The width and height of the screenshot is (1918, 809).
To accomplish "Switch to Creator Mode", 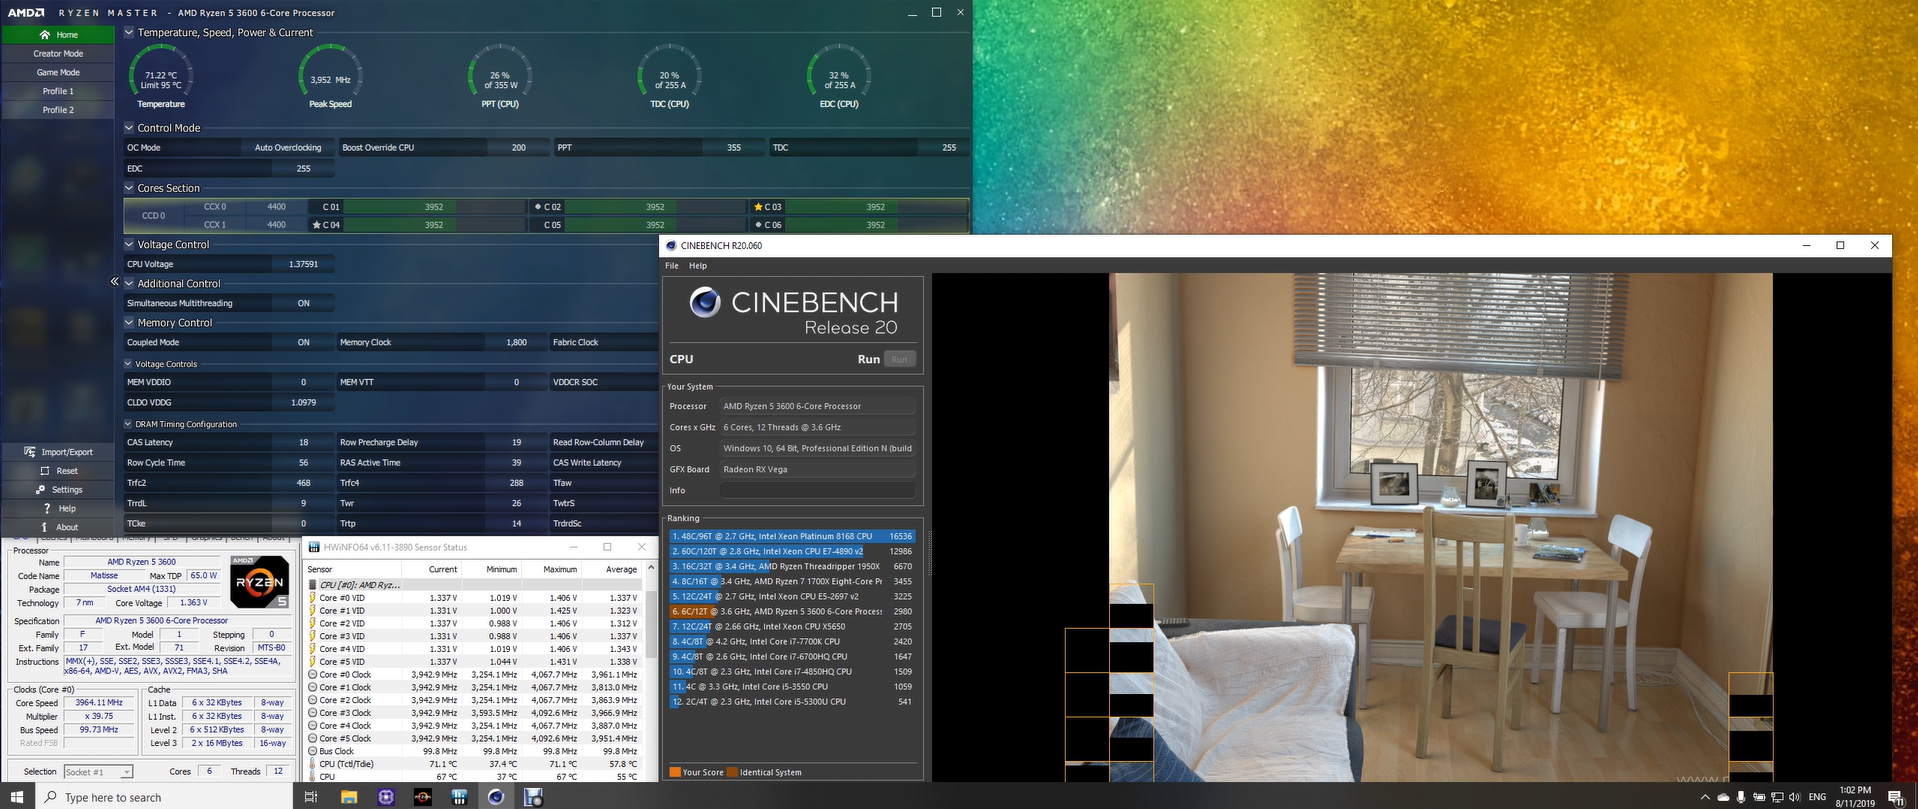I will [58, 54].
